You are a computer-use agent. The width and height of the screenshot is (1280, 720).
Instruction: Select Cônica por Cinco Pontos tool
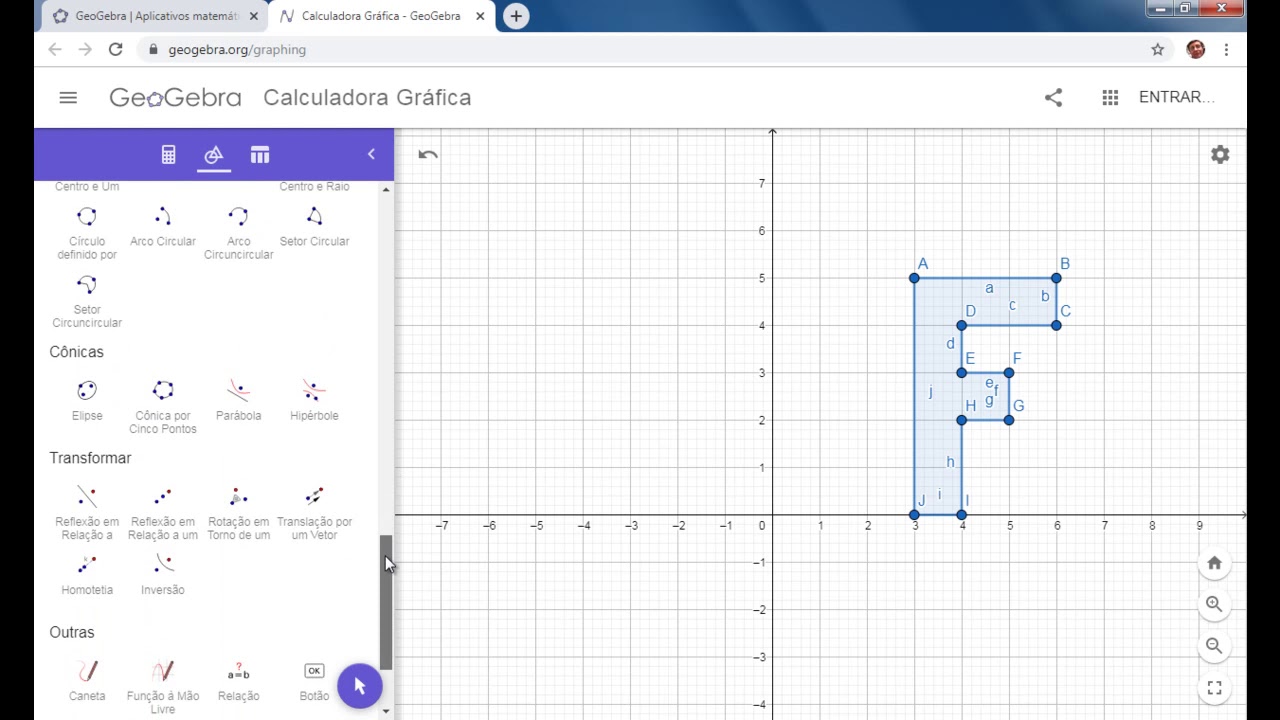coord(163,405)
